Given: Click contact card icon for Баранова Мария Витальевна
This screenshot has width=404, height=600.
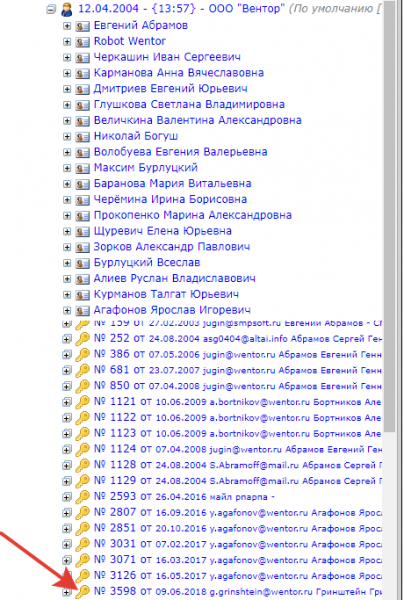Looking at the screenshot, I should click(x=82, y=184).
